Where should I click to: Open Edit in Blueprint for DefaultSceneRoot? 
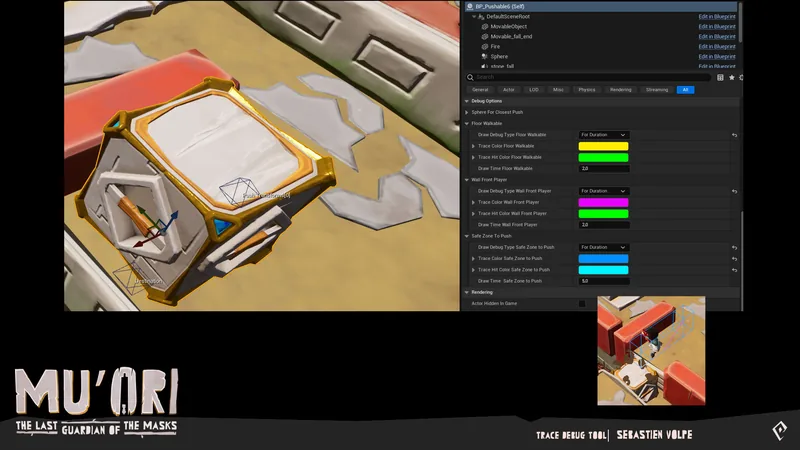pyautogui.click(x=717, y=16)
